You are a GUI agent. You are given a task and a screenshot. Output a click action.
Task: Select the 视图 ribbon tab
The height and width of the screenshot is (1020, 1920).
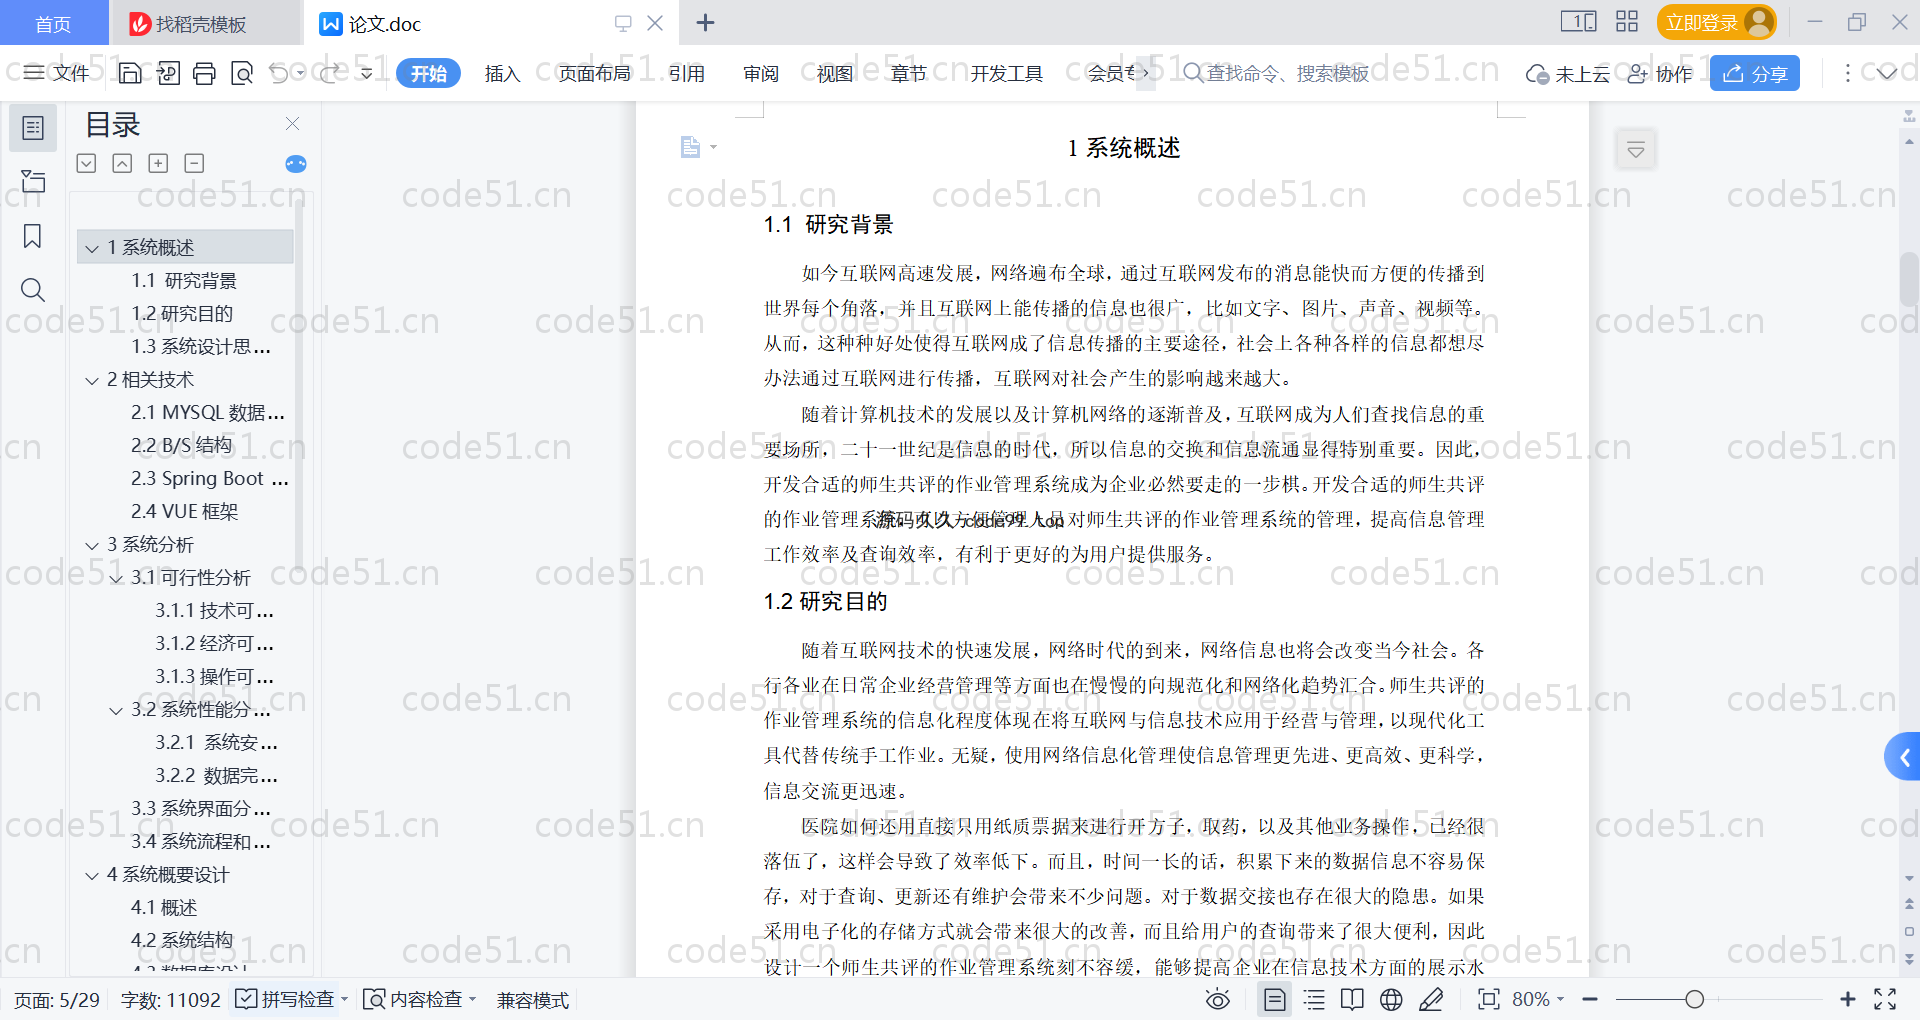(x=834, y=73)
